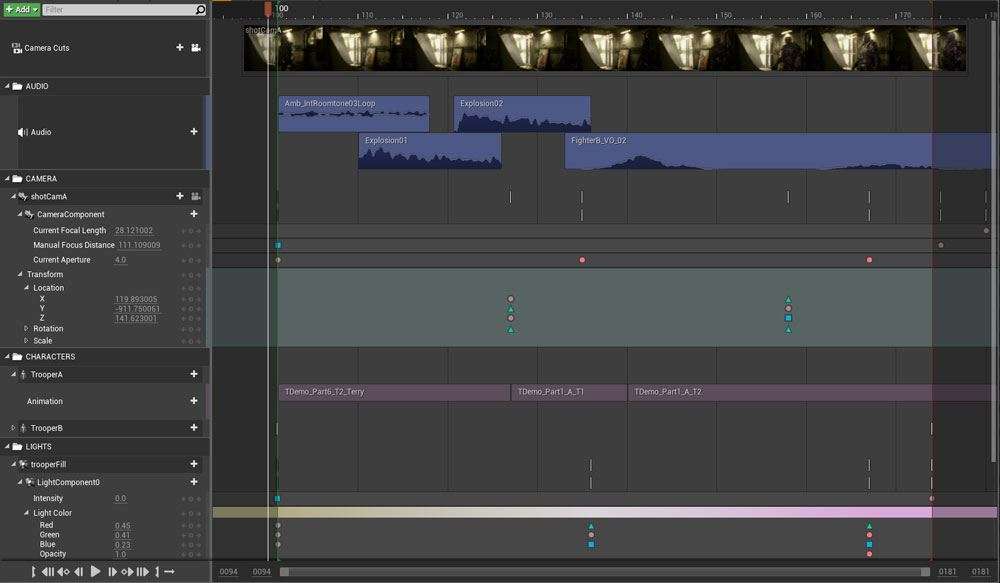This screenshot has width=1000, height=583.
Task: Click the trooperFill light icon
Action: click(x=23, y=464)
